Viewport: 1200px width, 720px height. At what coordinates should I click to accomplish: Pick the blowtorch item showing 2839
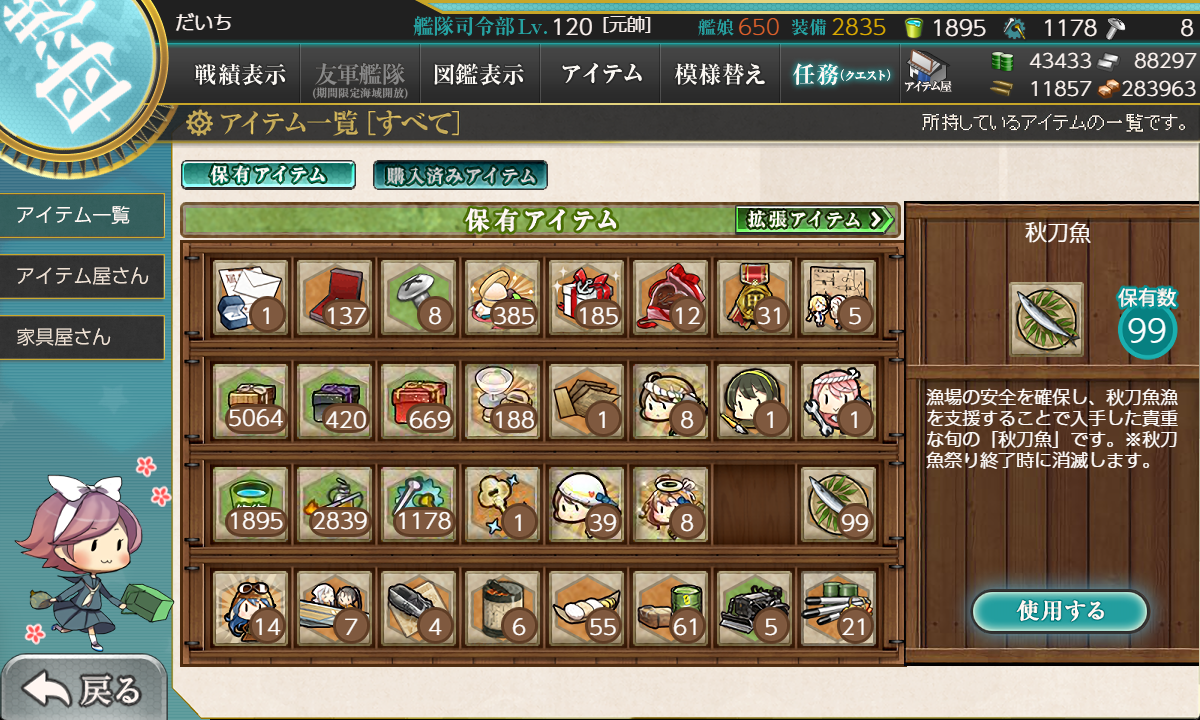336,504
